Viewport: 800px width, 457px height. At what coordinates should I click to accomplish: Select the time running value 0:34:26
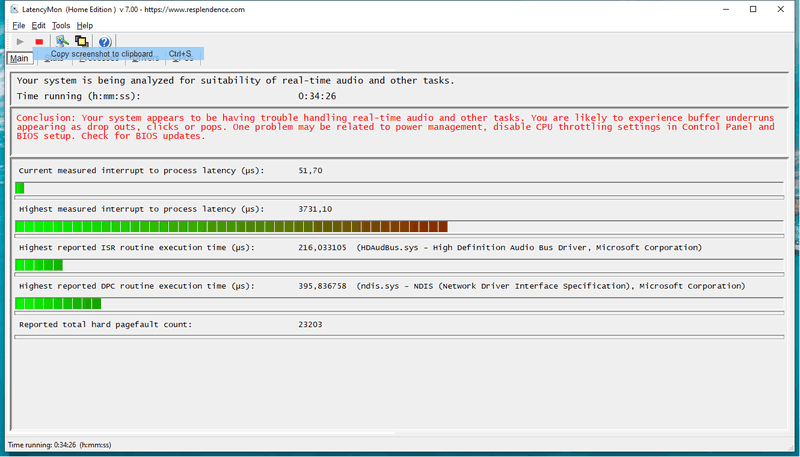[x=317, y=96]
